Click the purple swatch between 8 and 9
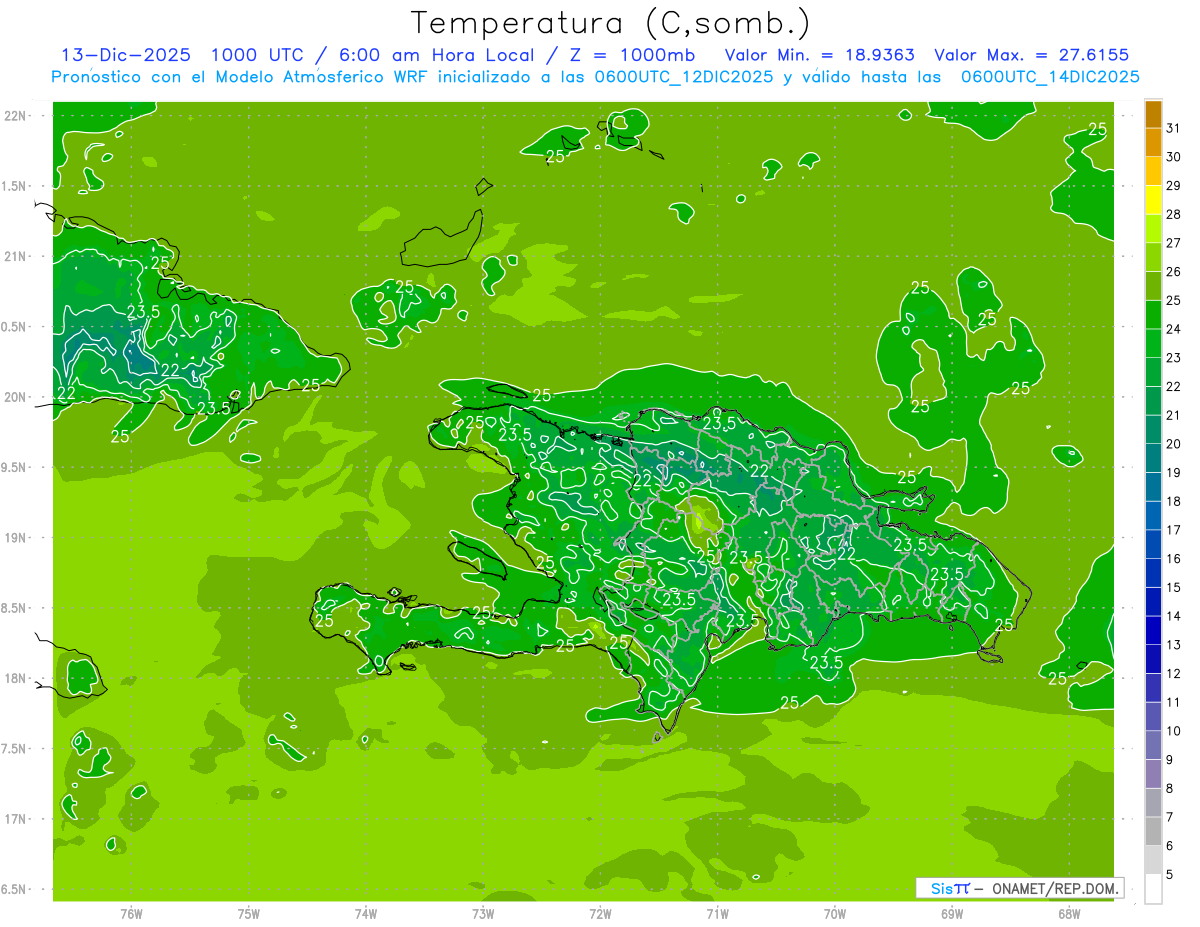Viewport: 1200px width, 927px height. click(1153, 774)
